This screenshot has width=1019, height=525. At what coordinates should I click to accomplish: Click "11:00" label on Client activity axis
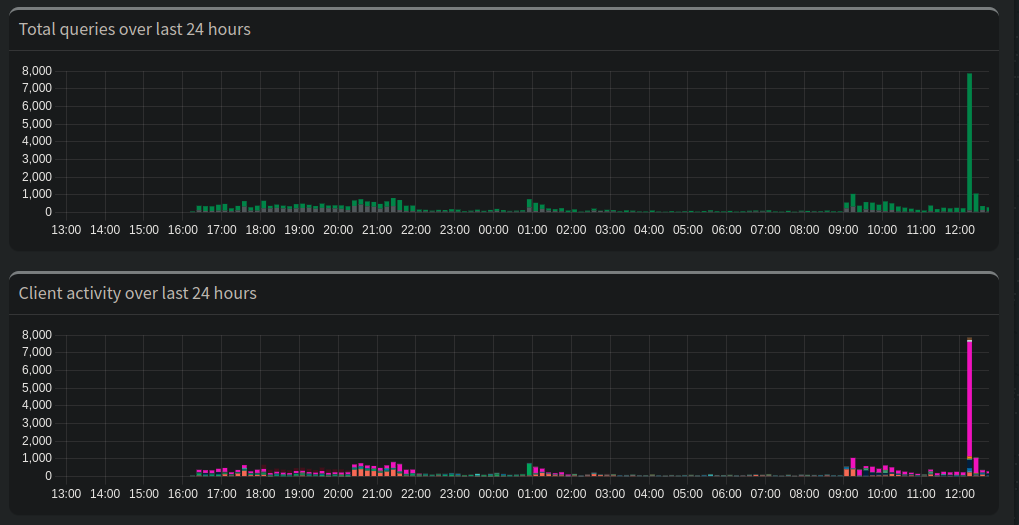point(921,494)
